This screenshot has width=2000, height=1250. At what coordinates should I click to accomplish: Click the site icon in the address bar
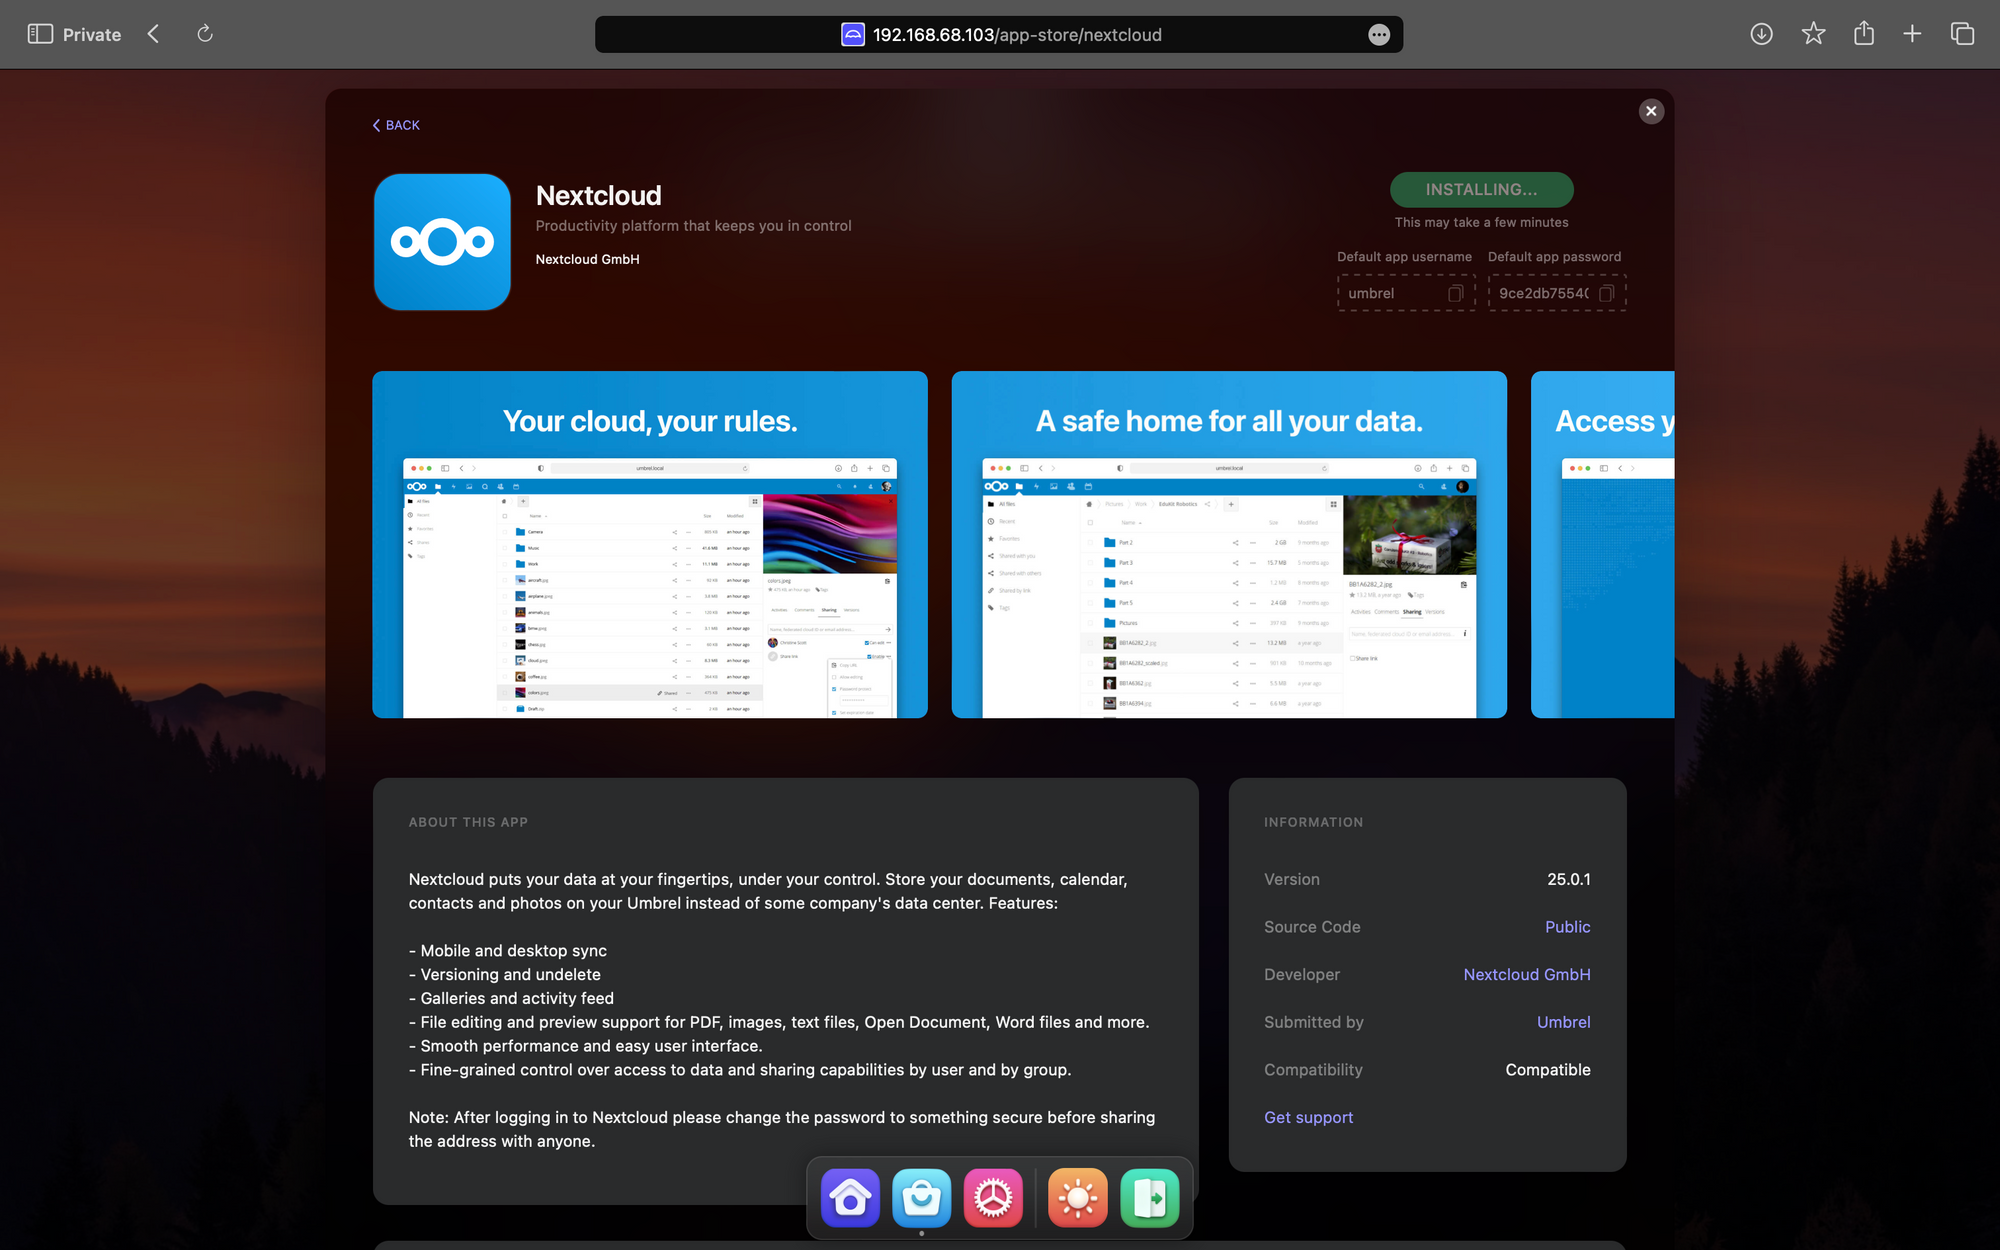click(853, 35)
